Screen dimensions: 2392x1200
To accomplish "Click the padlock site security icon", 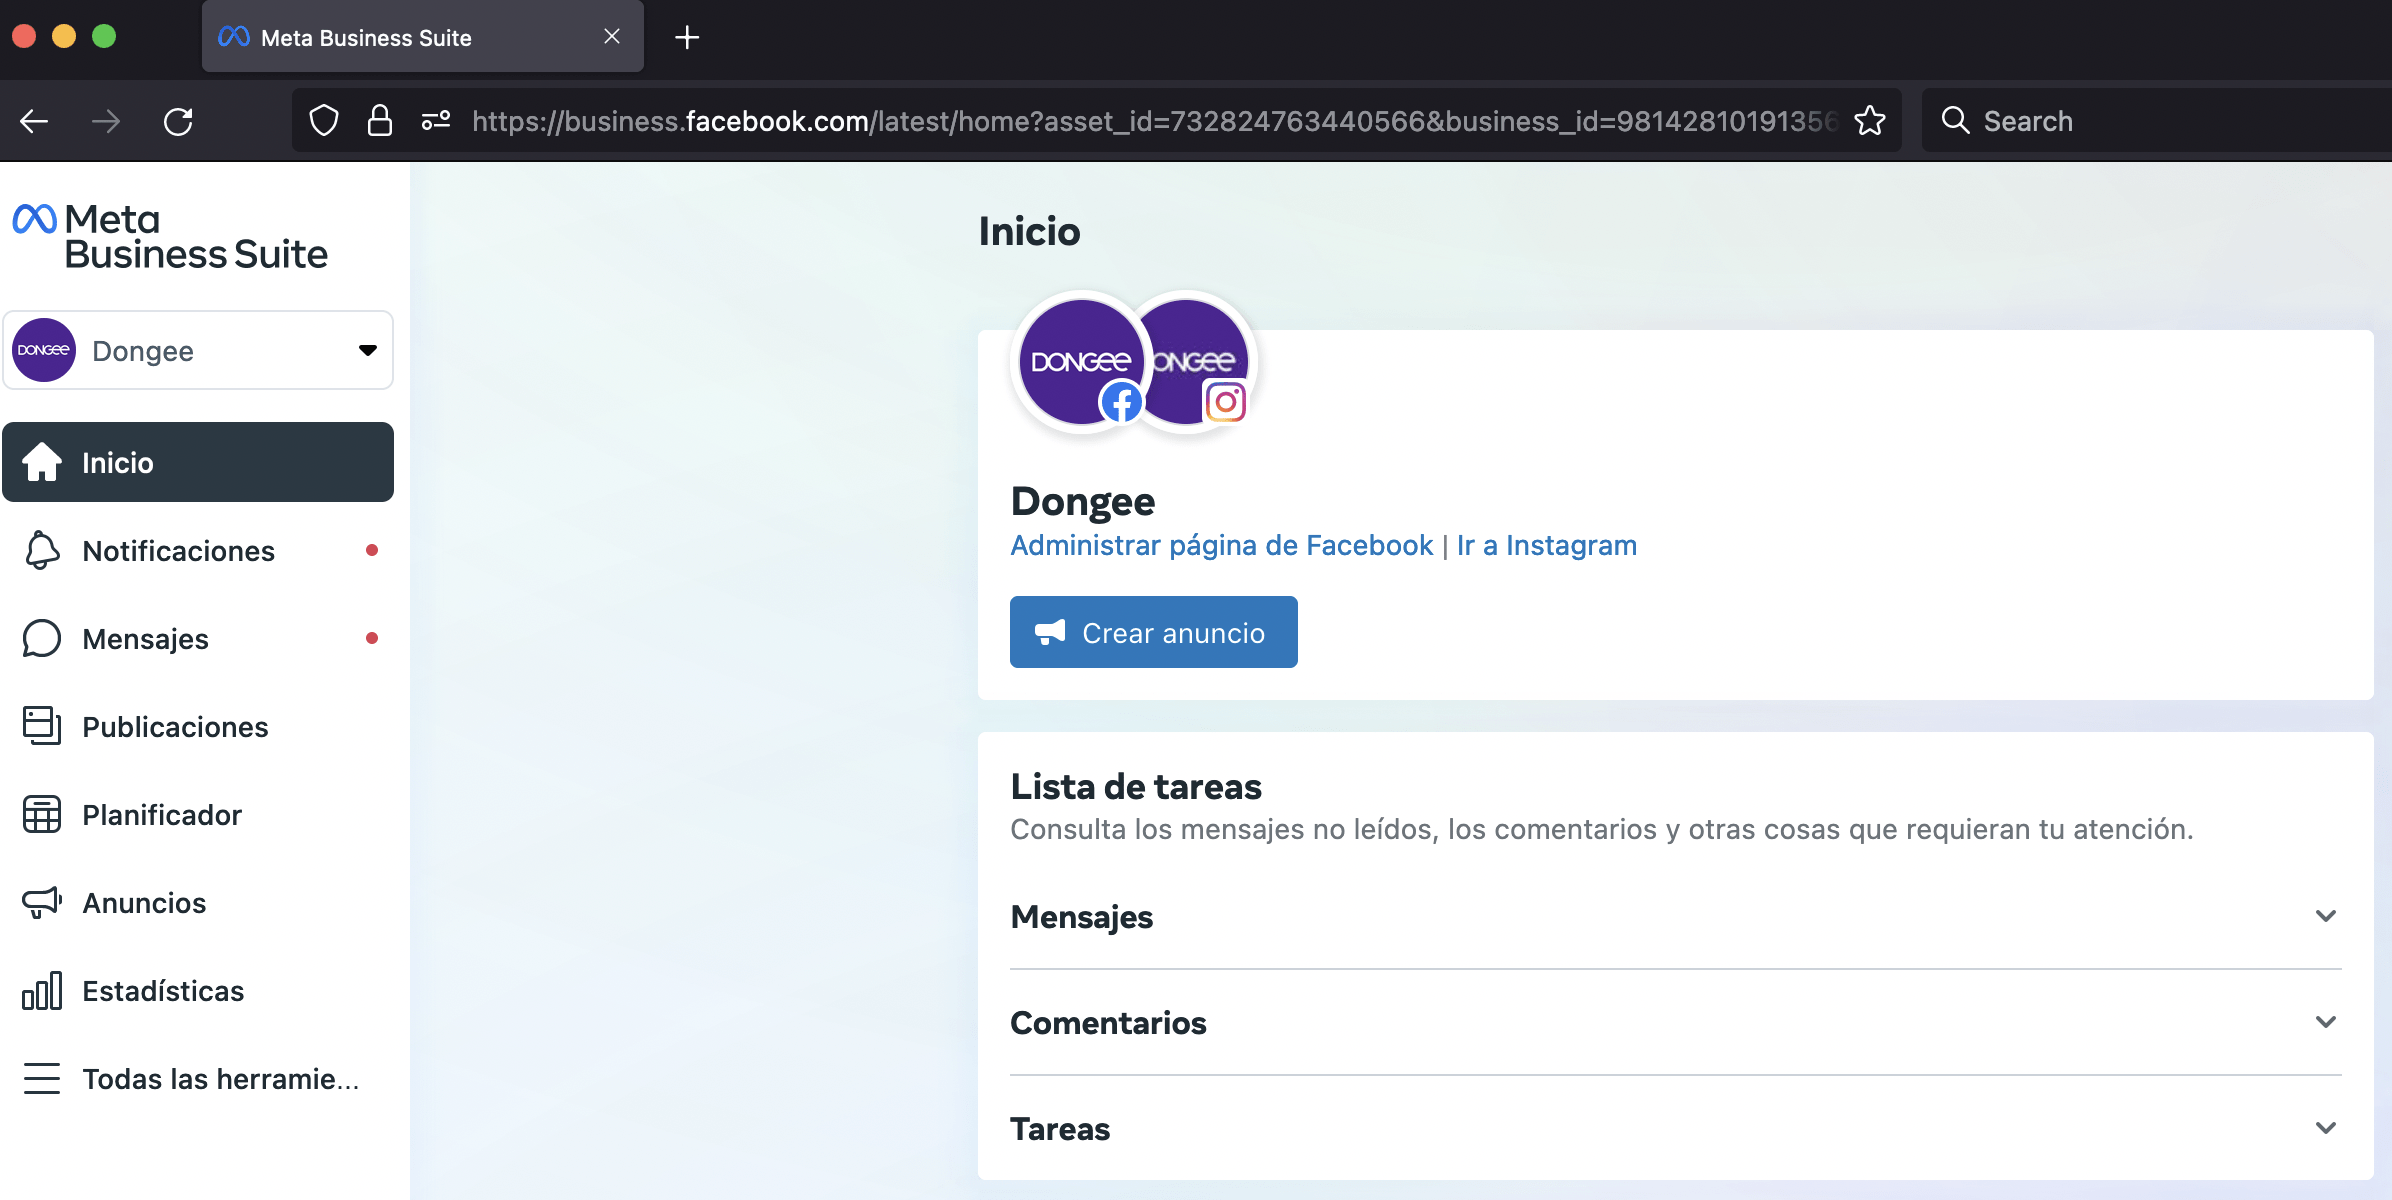I will pyautogui.click(x=380, y=121).
